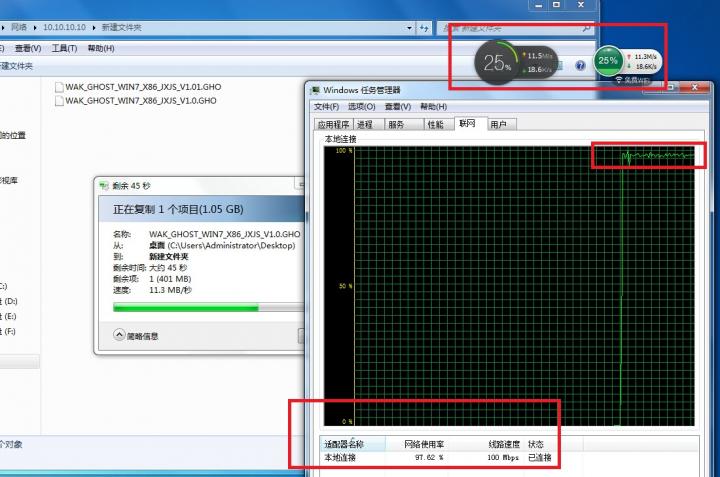Screen dimensions: 720x477
Task: Click the green 25% floating monitor ball
Action: [x=608, y=61]
